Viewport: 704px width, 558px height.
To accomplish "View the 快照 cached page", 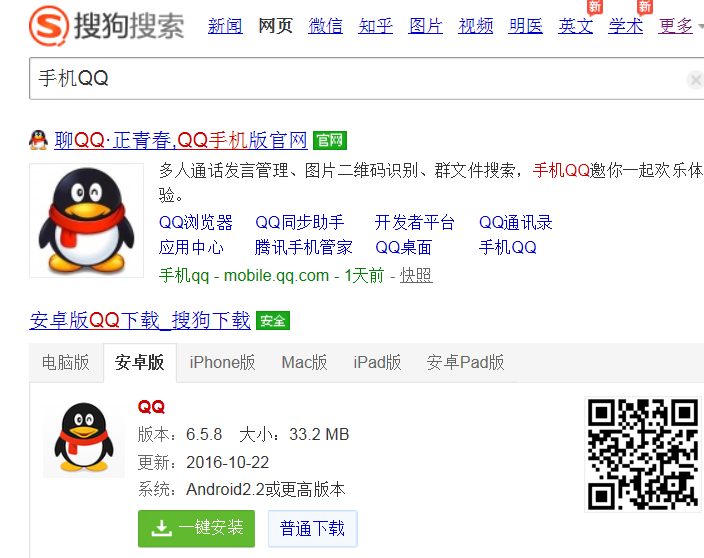I will [x=416, y=275].
